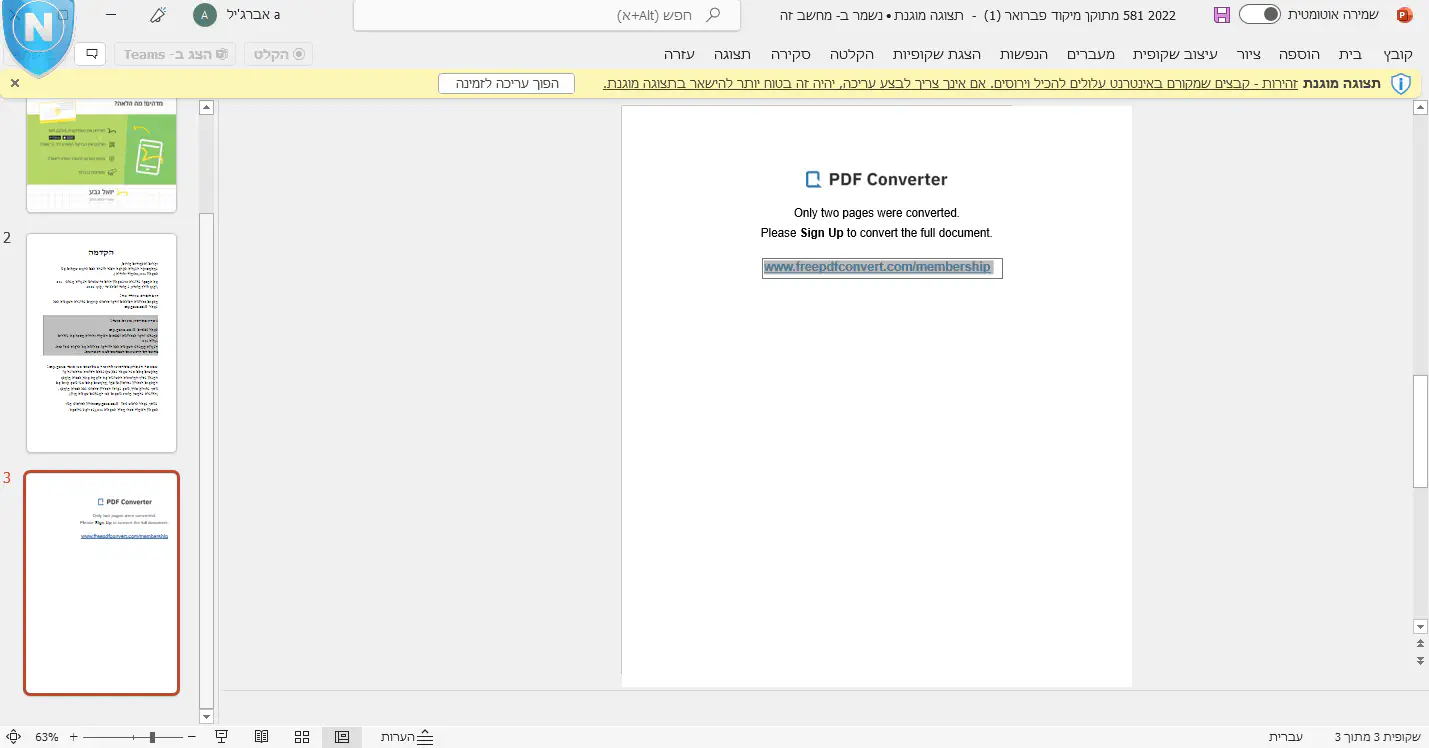Open the קובץ (File) menu

1398,54
